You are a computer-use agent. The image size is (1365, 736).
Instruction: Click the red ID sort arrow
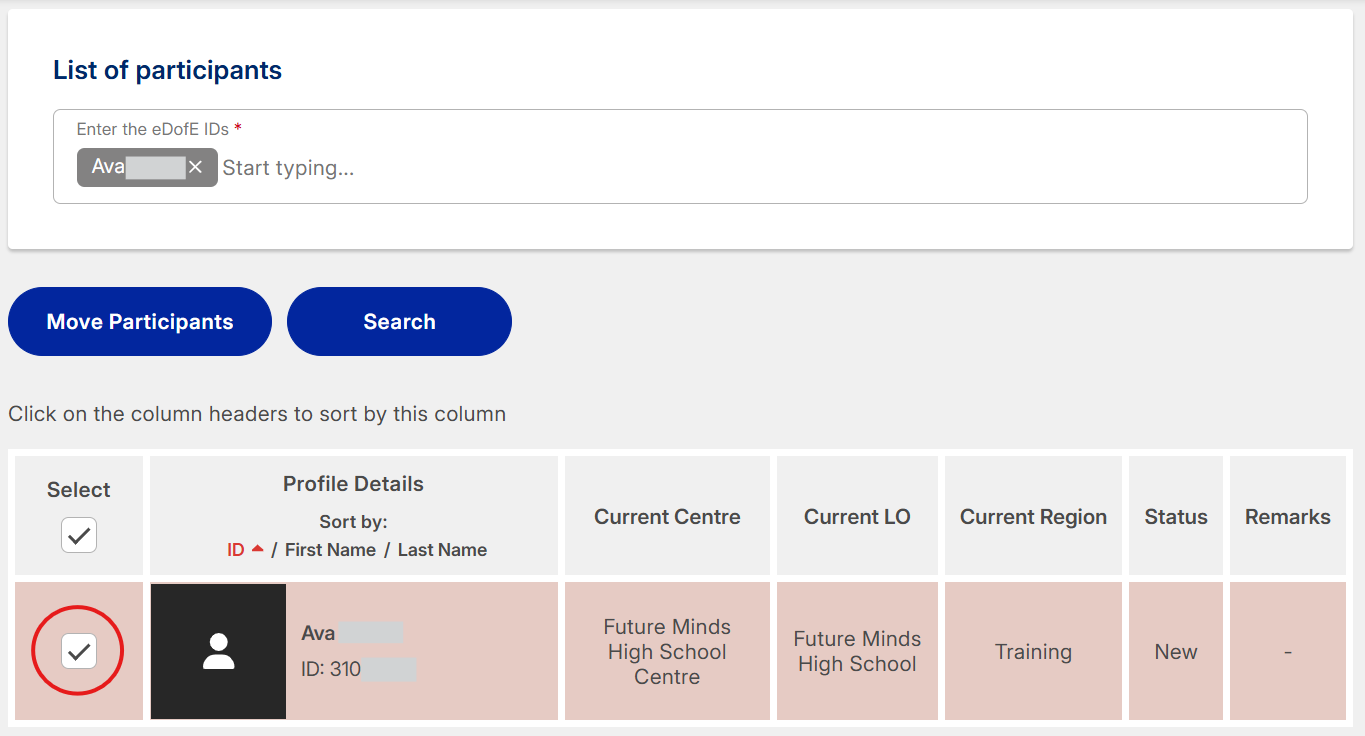tap(258, 548)
